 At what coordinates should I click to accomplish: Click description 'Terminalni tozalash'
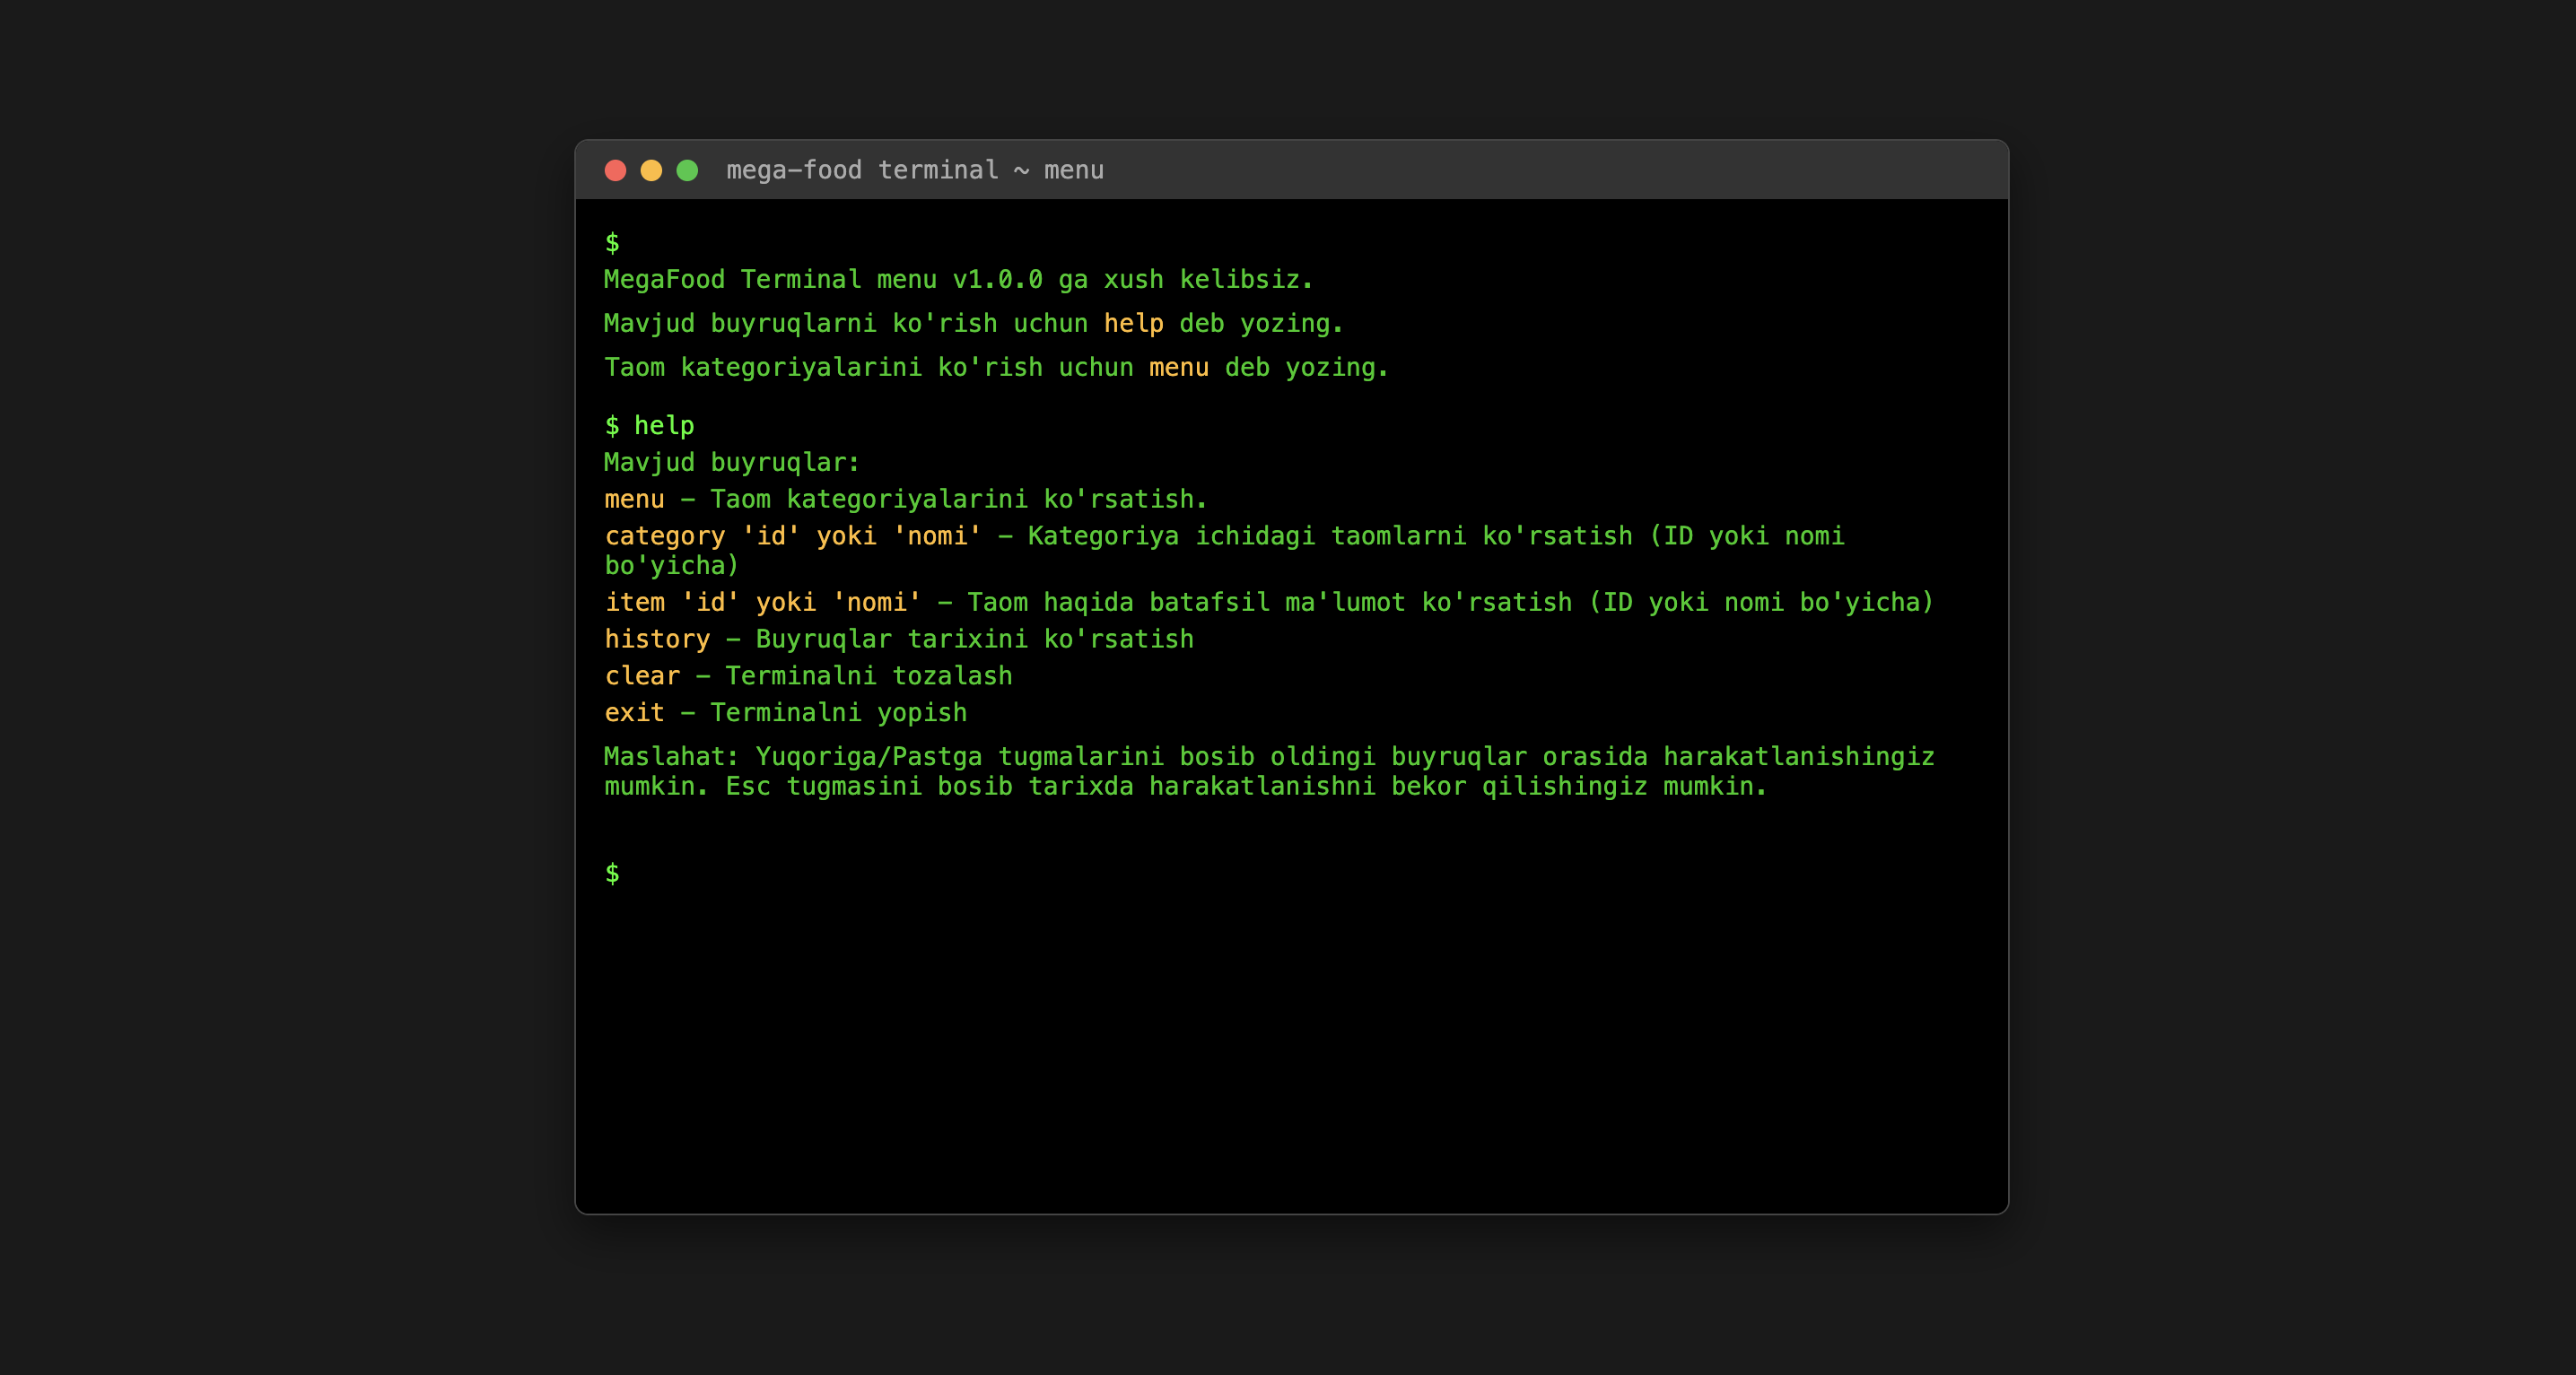[868, 676]
